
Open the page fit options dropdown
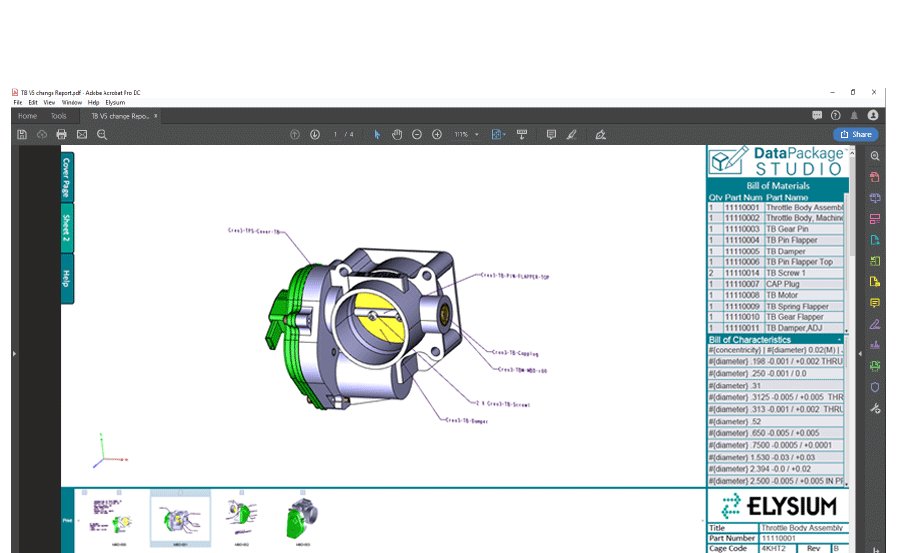[498, 134]
